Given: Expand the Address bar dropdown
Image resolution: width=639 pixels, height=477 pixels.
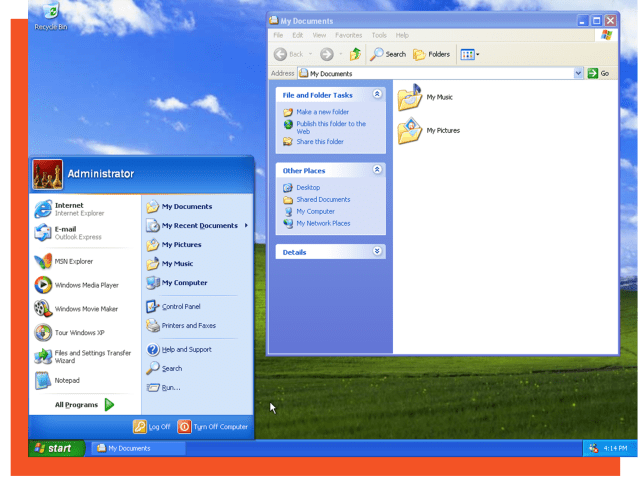Looking at the screenshot, I should 578,73.
